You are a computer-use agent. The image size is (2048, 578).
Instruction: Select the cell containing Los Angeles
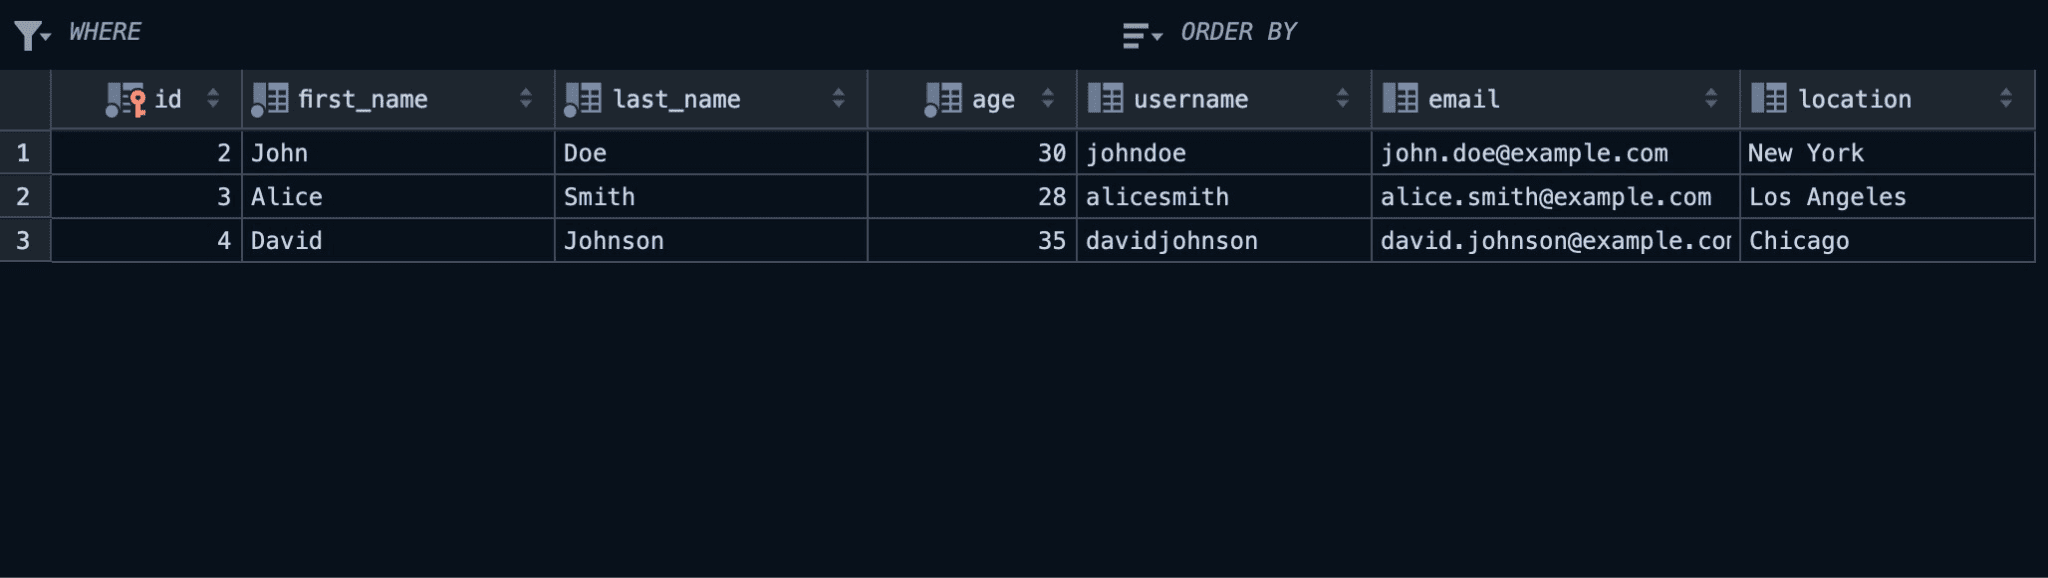[x=1827, y=197]
